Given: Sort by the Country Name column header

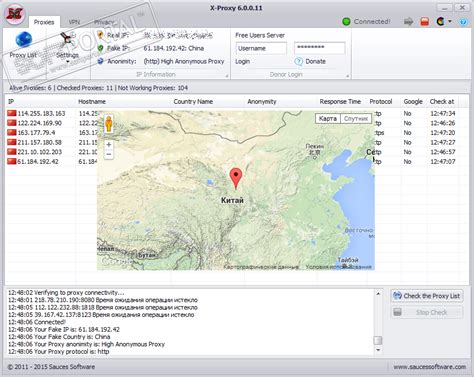Looking at the screenshot, I should (x=208, y=102).
